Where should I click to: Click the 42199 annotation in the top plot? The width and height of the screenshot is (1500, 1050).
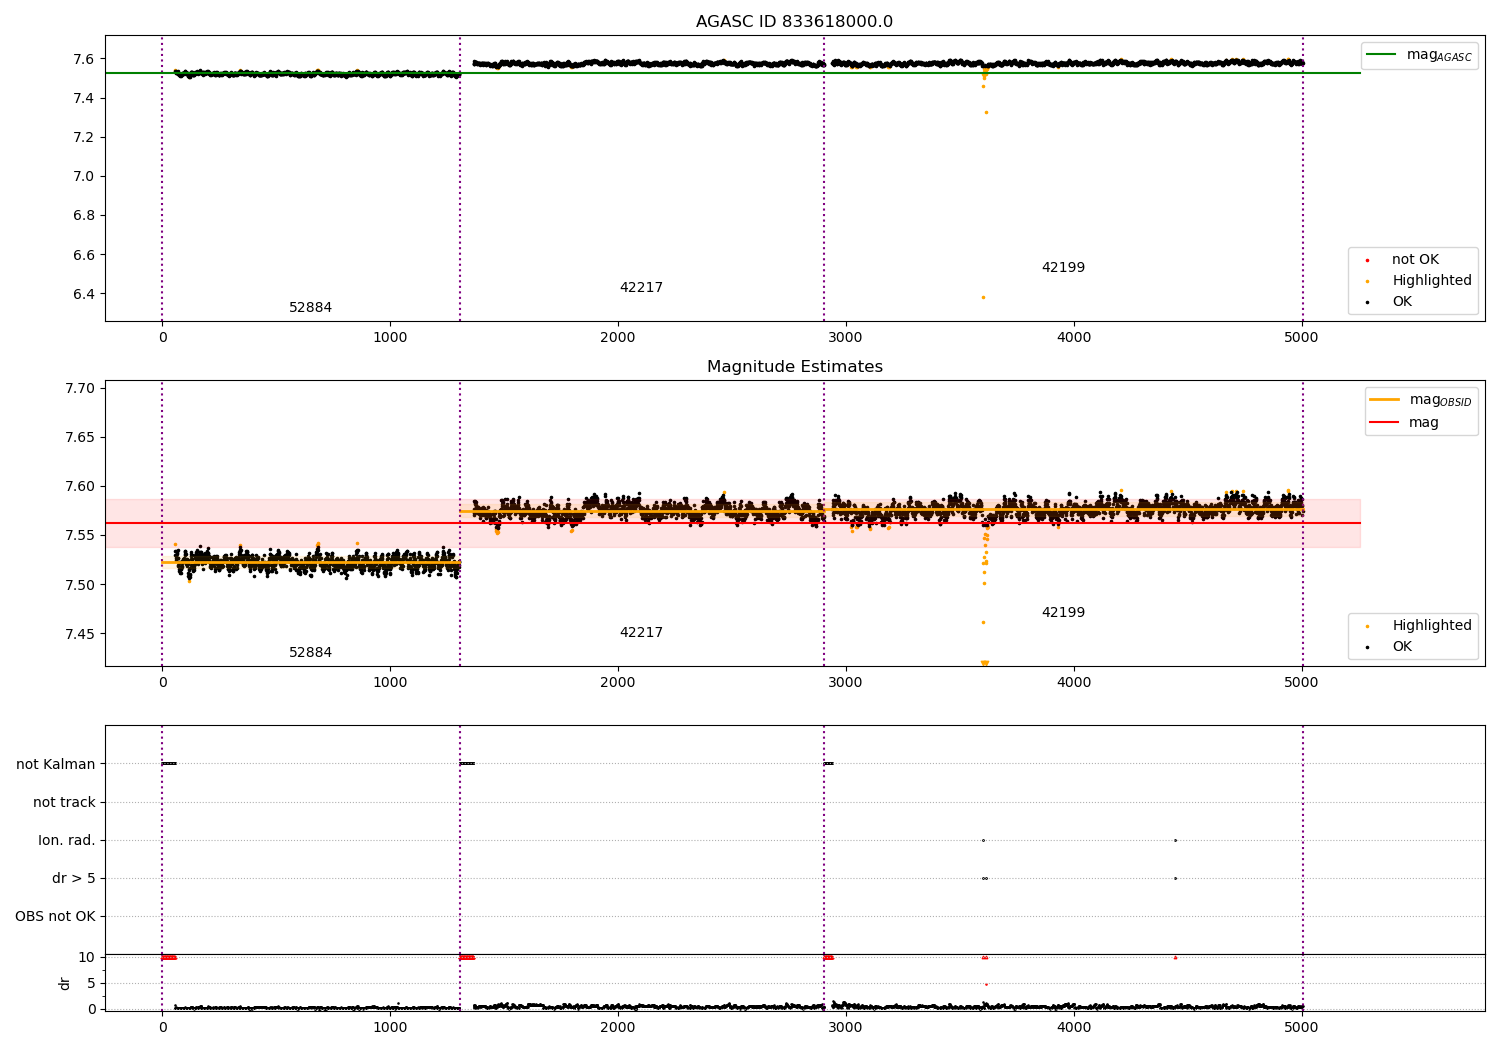1063,268
